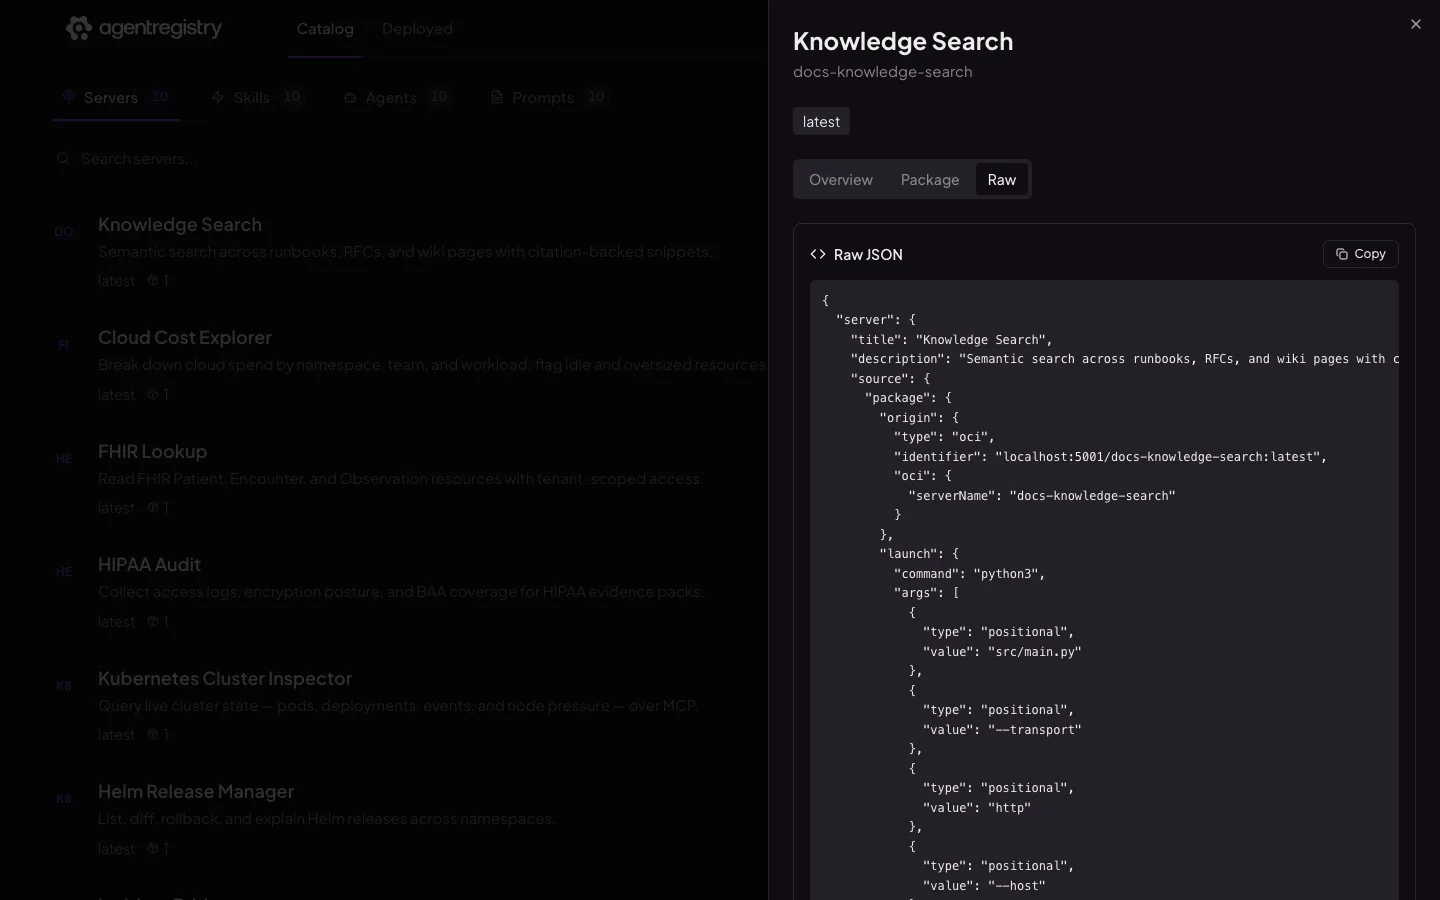Click the latest label under HIPAA Audit
The height and width of the screenshot is (900, 1440).
pyautogui.click(x=116, y=621)
